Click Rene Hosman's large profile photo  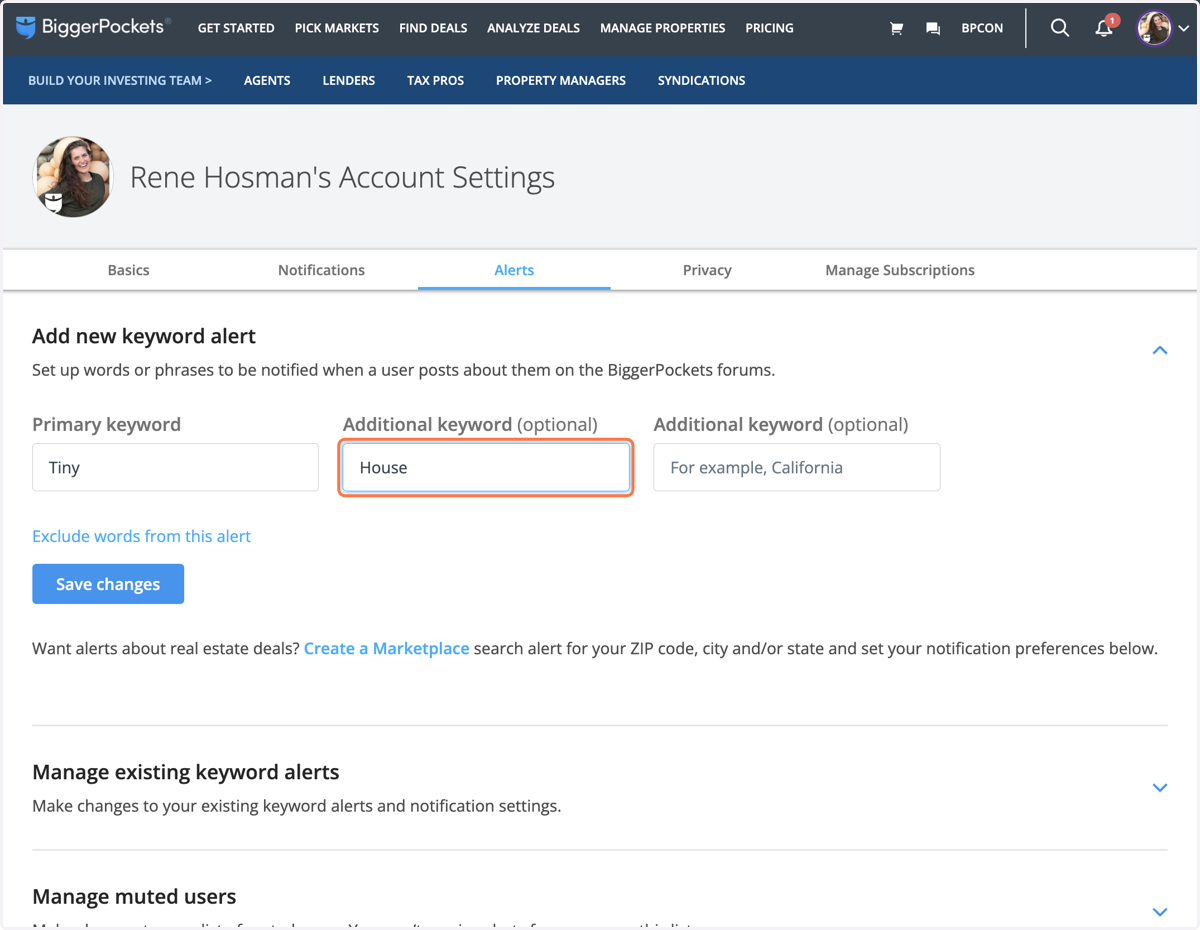click(73, 177)
